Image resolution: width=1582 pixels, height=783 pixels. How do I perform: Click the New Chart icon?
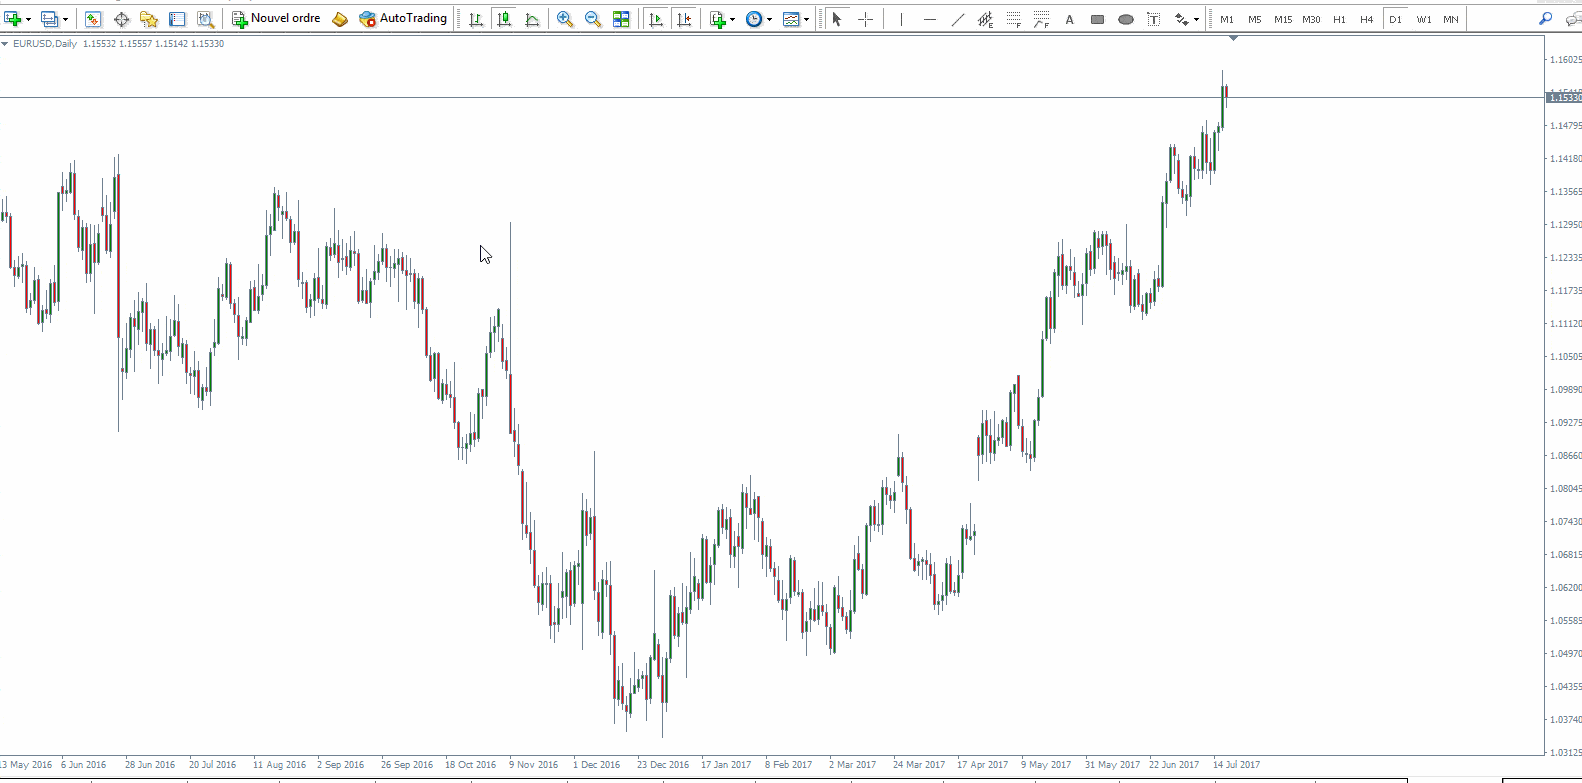click(12, 19)
